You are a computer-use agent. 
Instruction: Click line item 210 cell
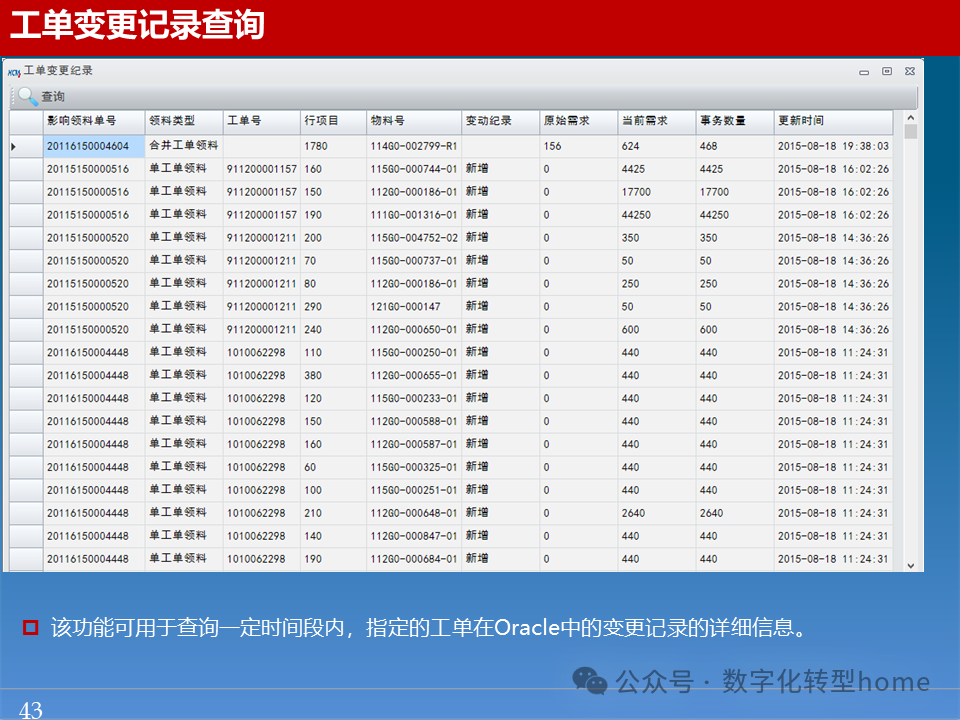[333, 513]
